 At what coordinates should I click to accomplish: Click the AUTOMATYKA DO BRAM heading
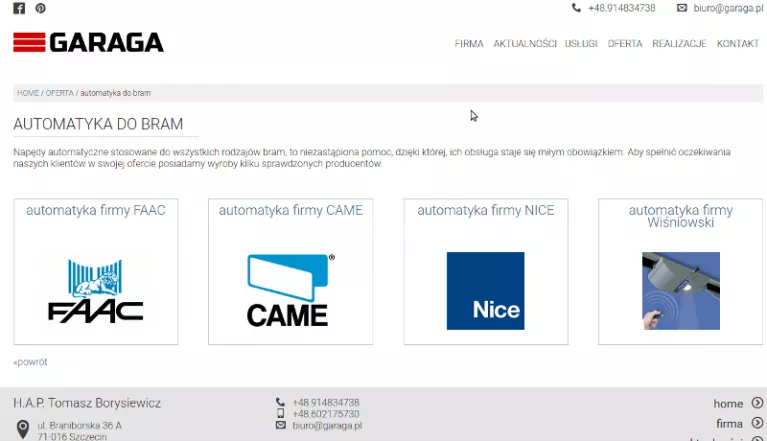[98, 124]
